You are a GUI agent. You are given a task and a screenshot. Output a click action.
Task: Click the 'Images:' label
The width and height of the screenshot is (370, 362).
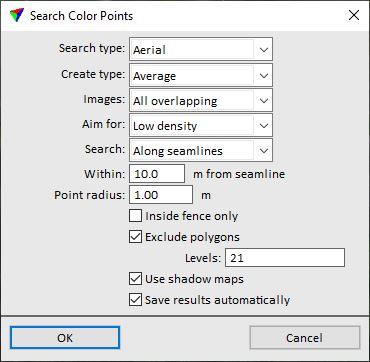click(x=104, y=99)
